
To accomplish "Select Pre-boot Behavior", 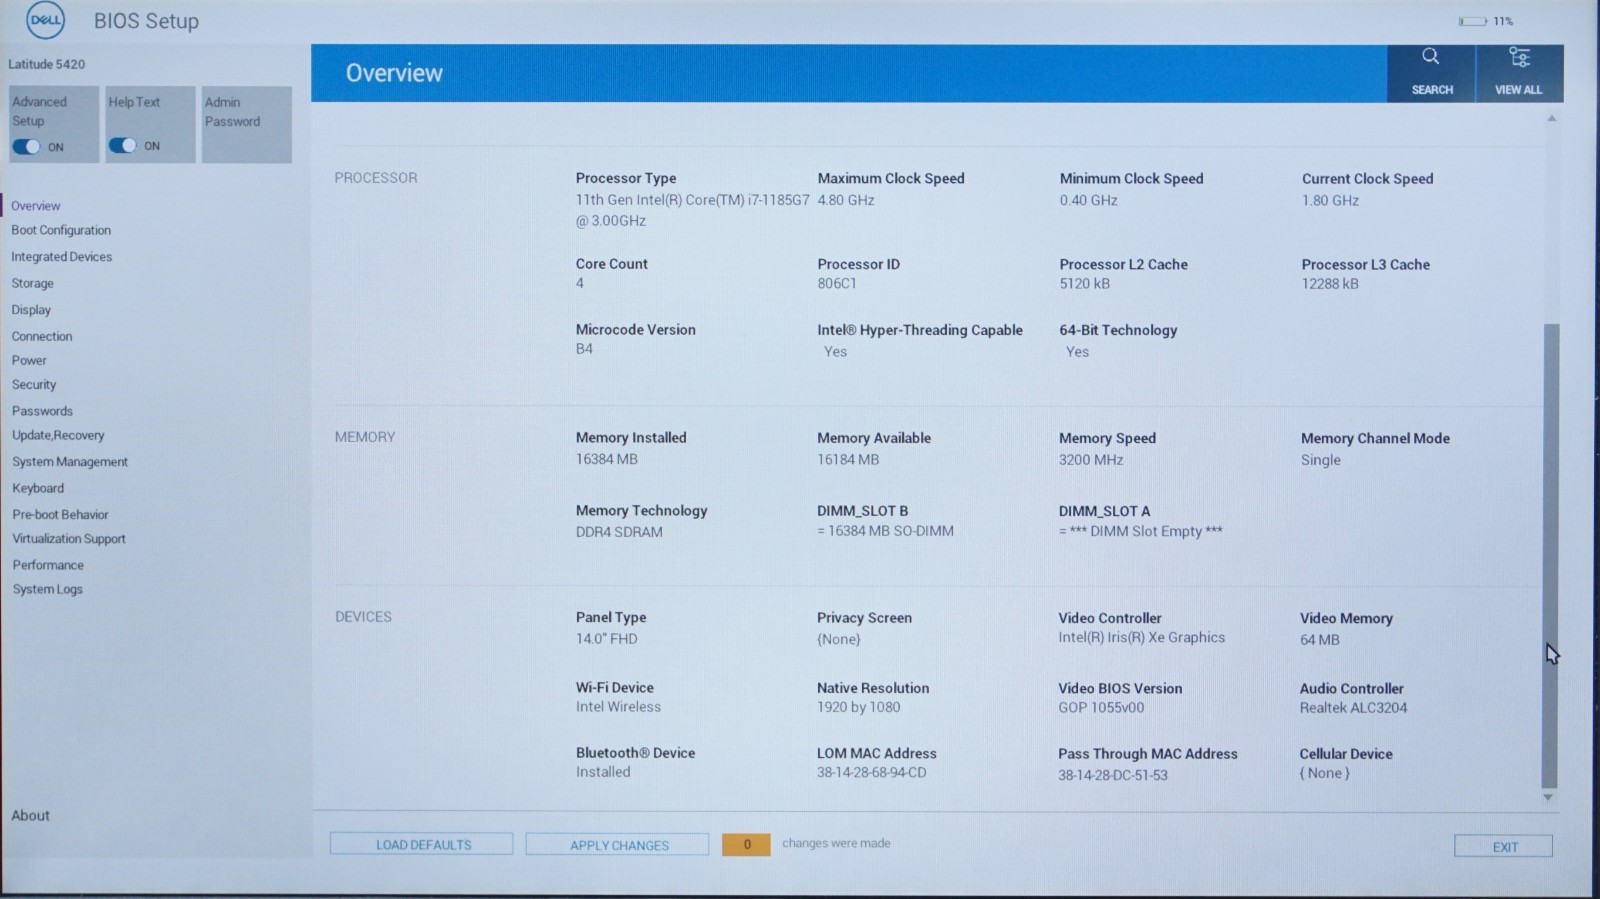I will 60,515.
